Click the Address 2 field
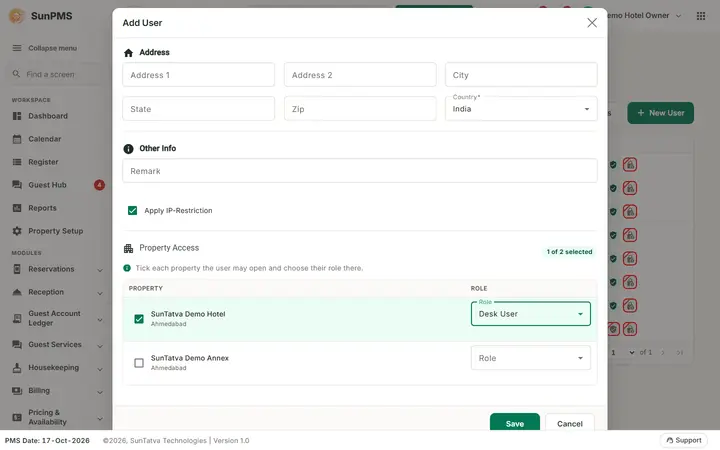Viewport: 720px width, 450px height. coord(360,75)
